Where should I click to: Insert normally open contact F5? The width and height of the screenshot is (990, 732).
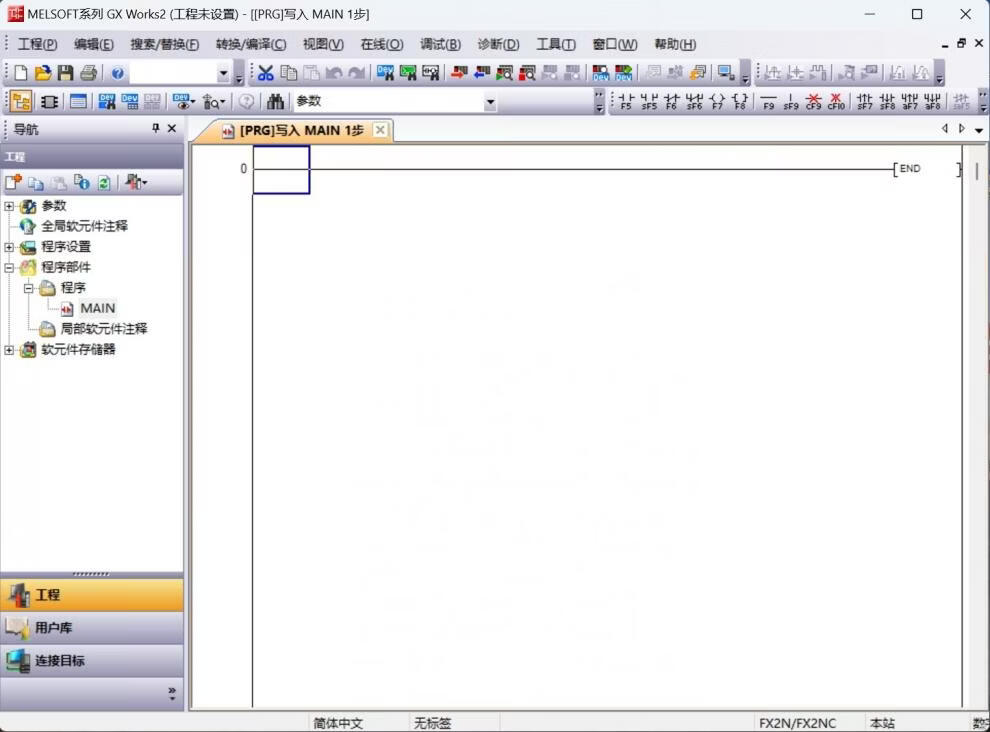(626, 101)
